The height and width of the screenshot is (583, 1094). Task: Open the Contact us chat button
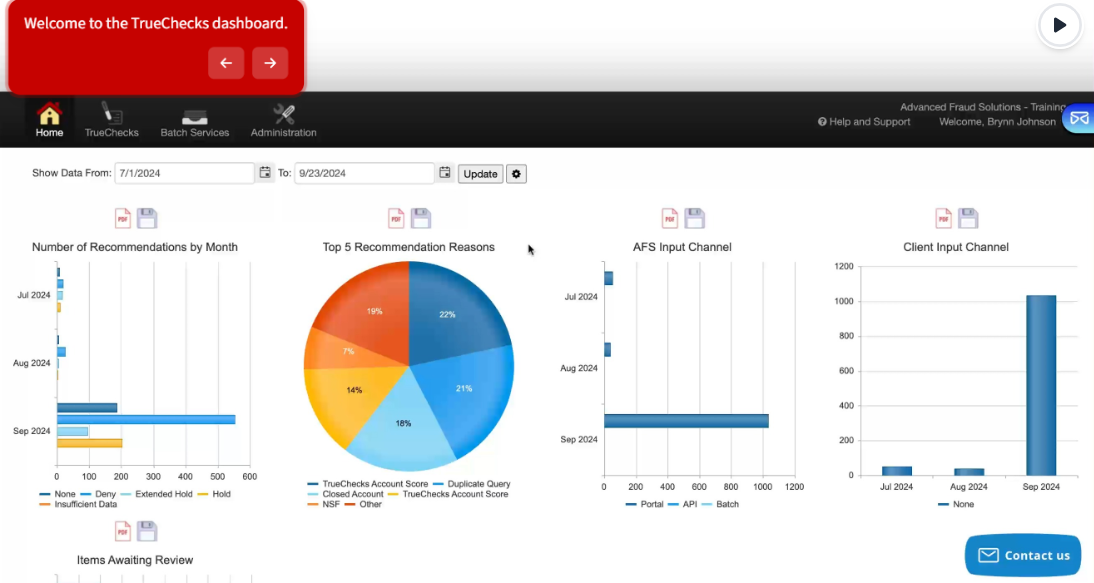point(1023,555)
